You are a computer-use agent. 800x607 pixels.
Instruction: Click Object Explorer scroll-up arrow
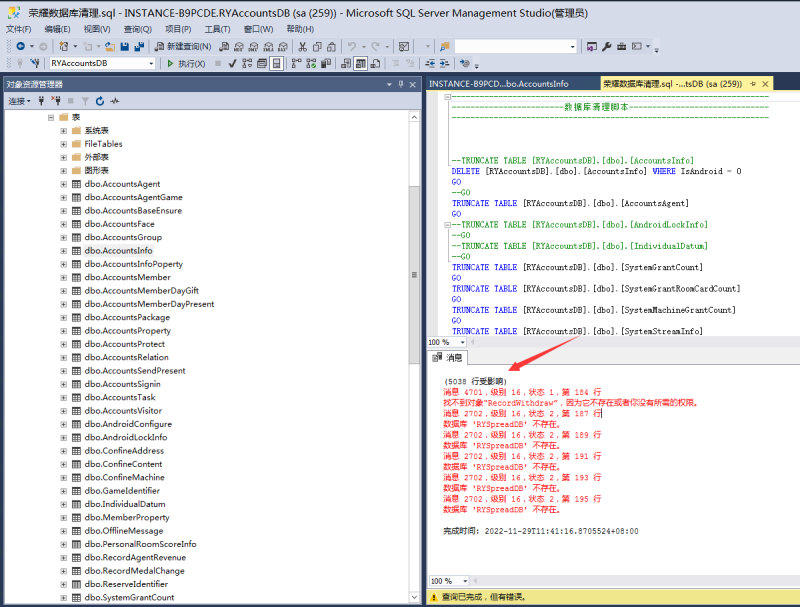coord(414,117)
